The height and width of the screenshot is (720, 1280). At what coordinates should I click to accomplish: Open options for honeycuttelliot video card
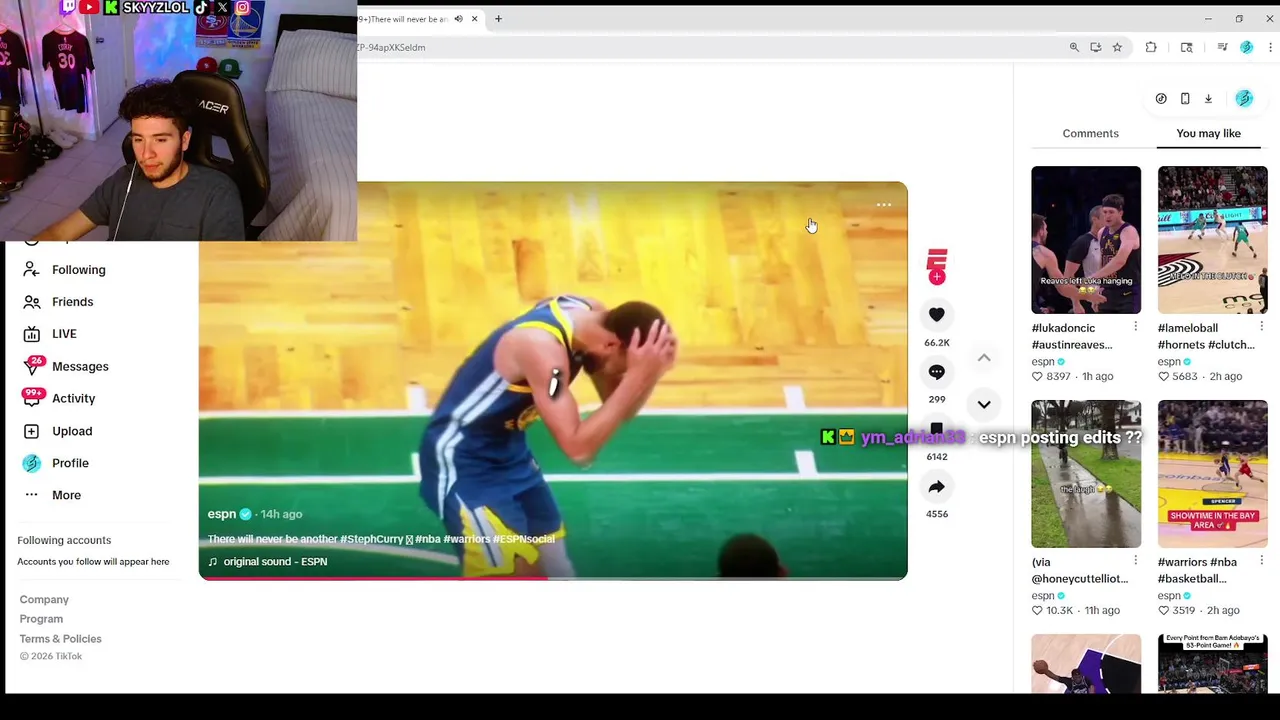click(x=1135, y=561)
